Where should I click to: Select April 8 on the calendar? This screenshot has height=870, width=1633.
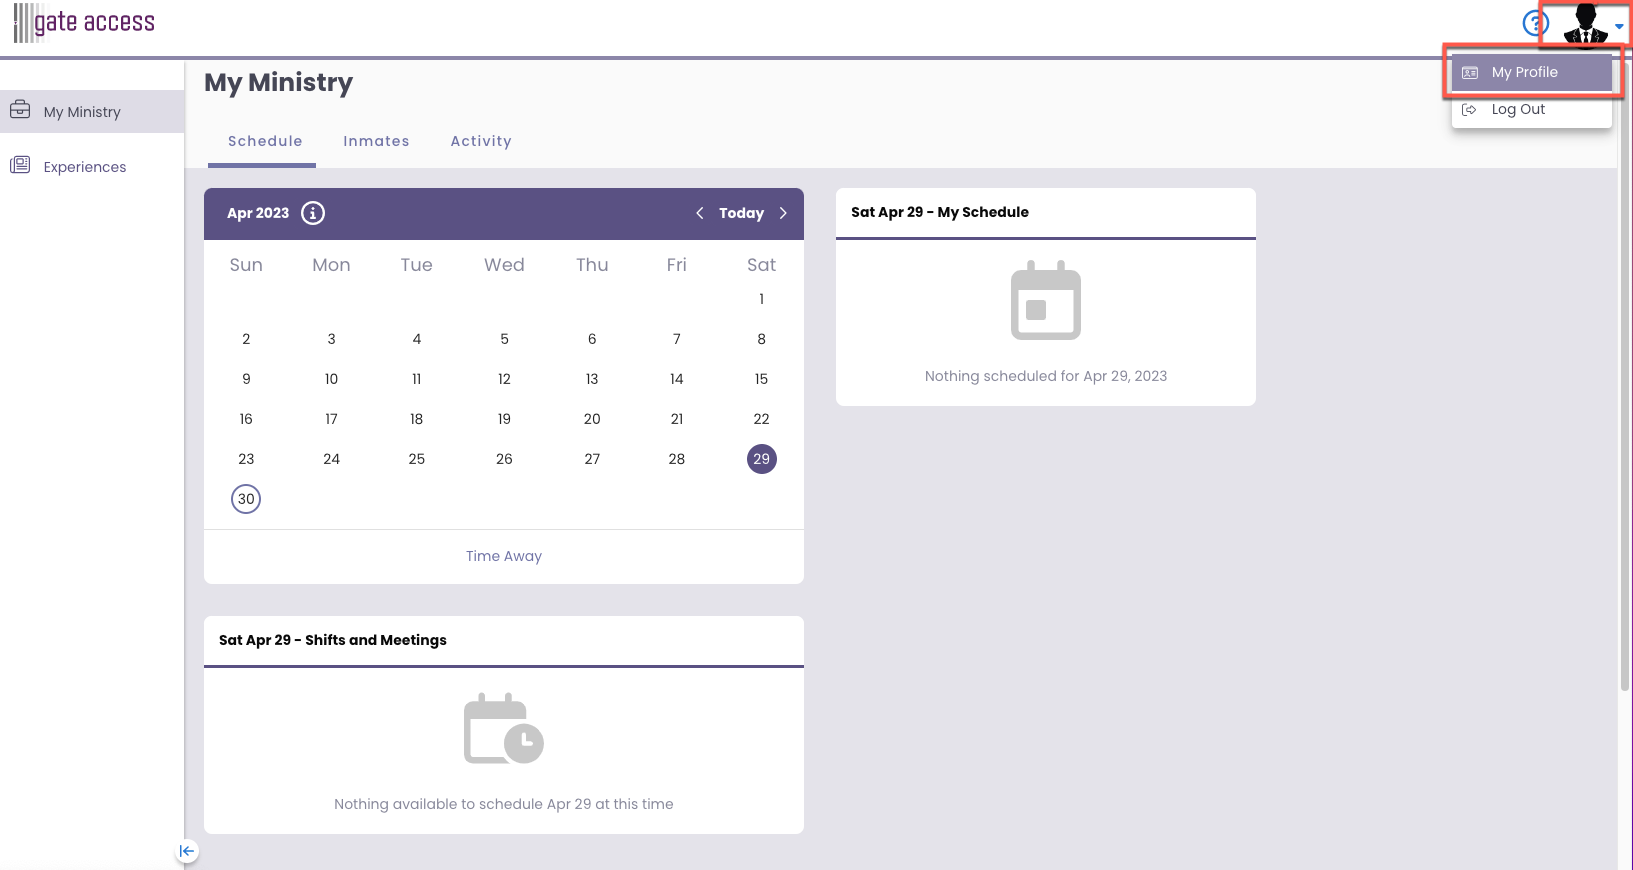point(761,339)
